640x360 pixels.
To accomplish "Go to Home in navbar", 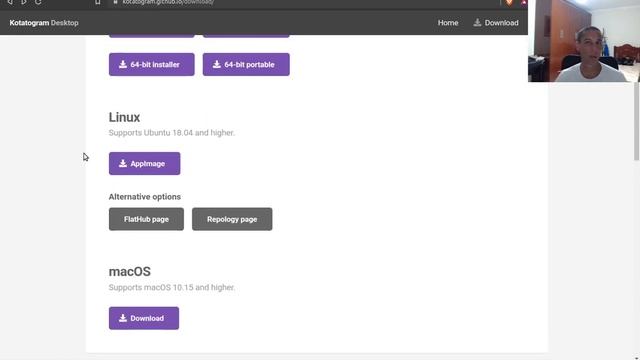I will (448, 23).
